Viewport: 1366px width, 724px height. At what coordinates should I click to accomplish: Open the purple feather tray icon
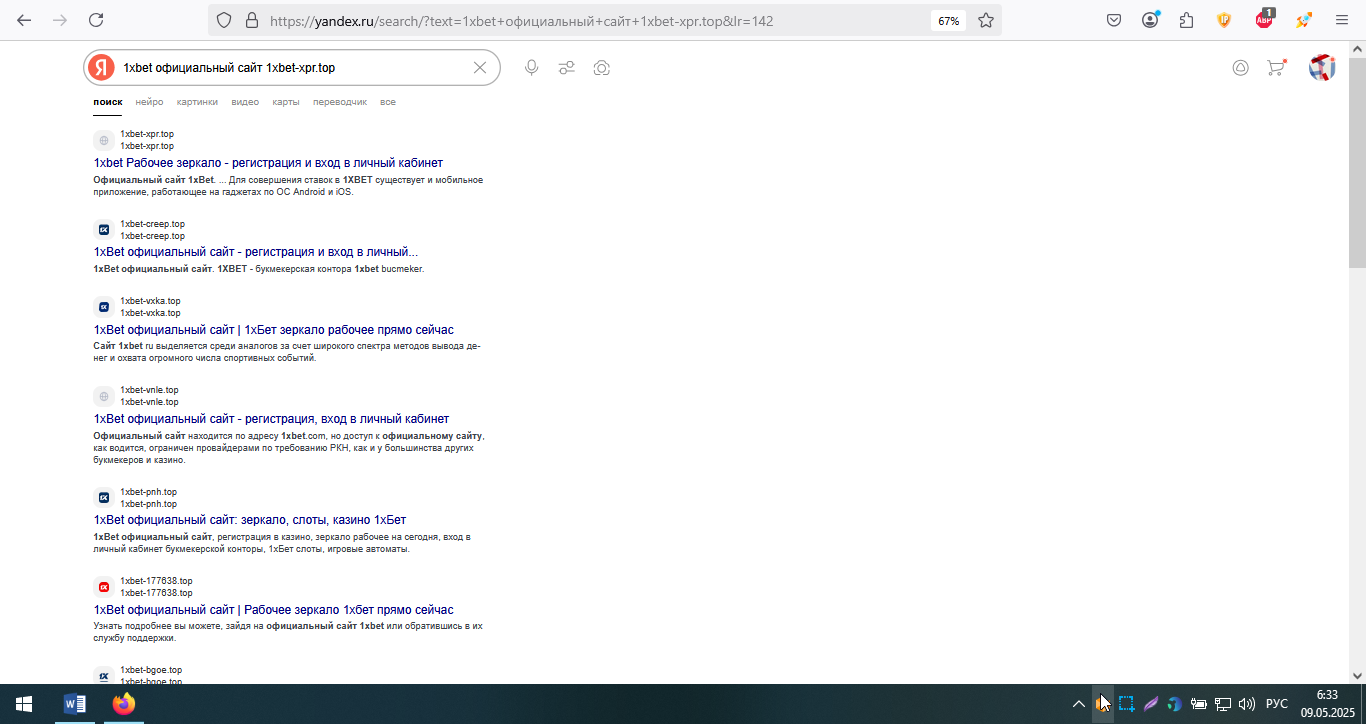click(1151, 704)
